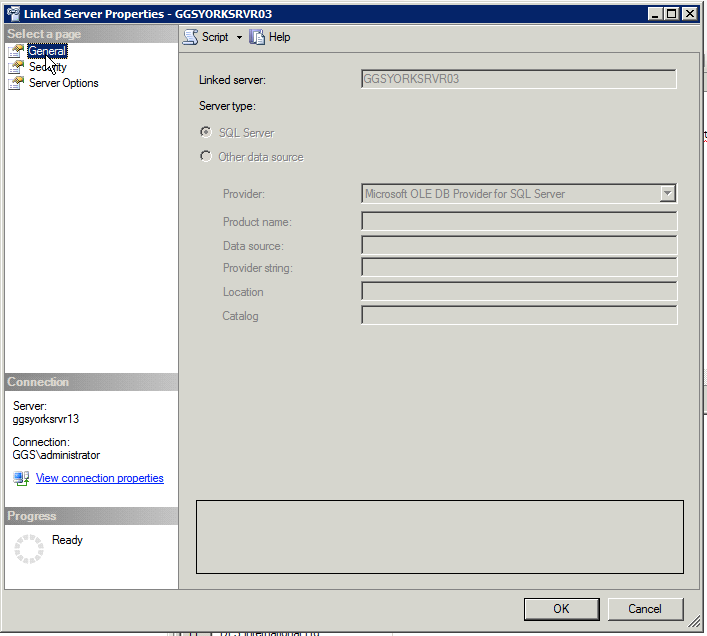Click the Ready status text

pos(67,540)
